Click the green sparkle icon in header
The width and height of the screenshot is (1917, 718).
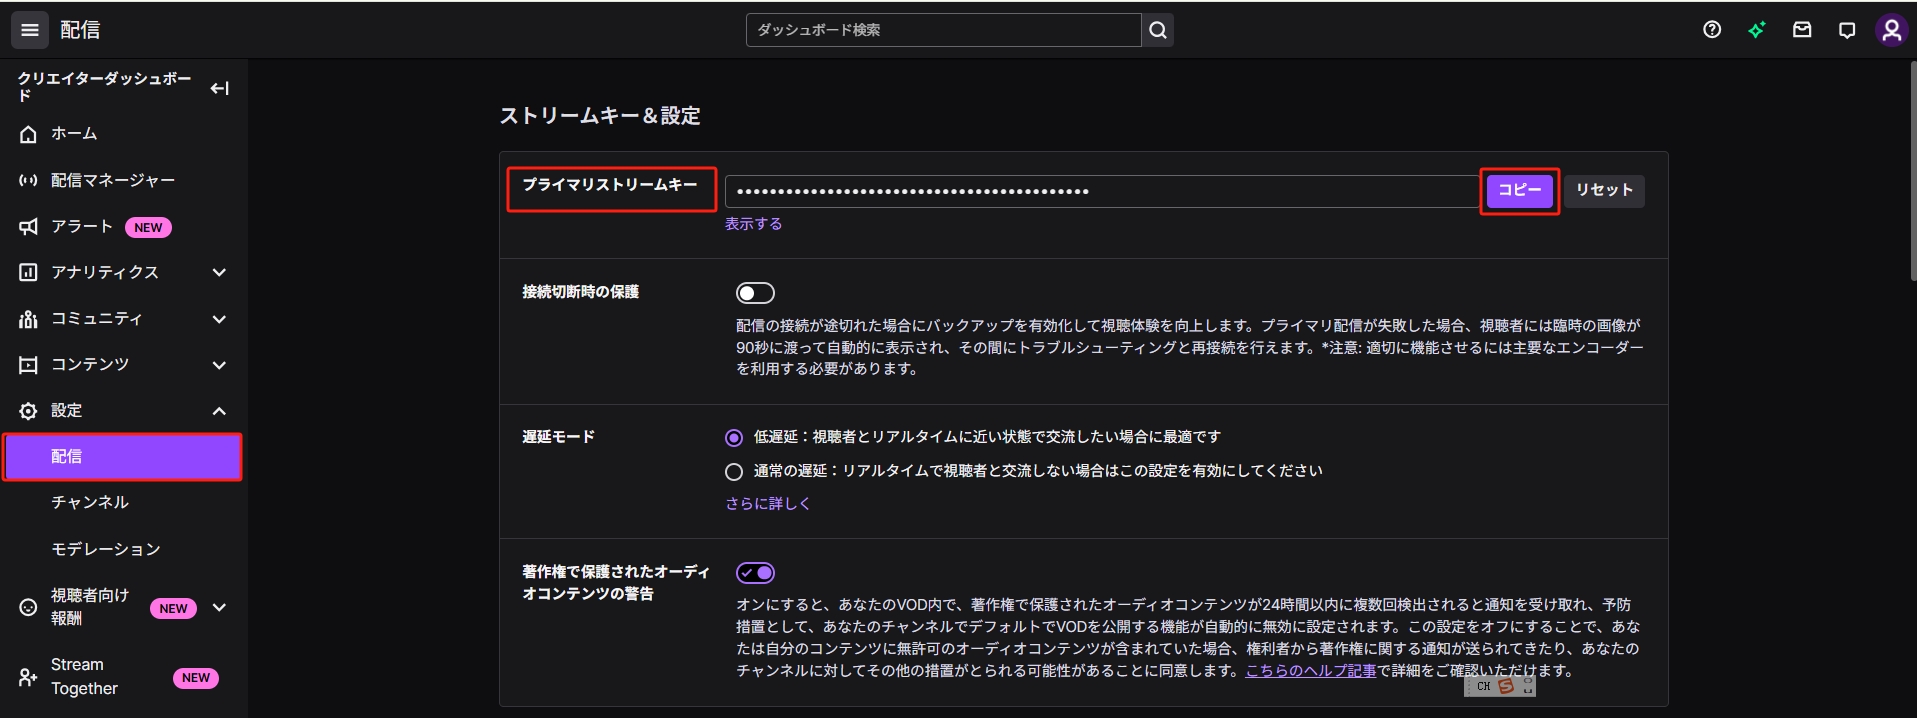(1757, 30)
